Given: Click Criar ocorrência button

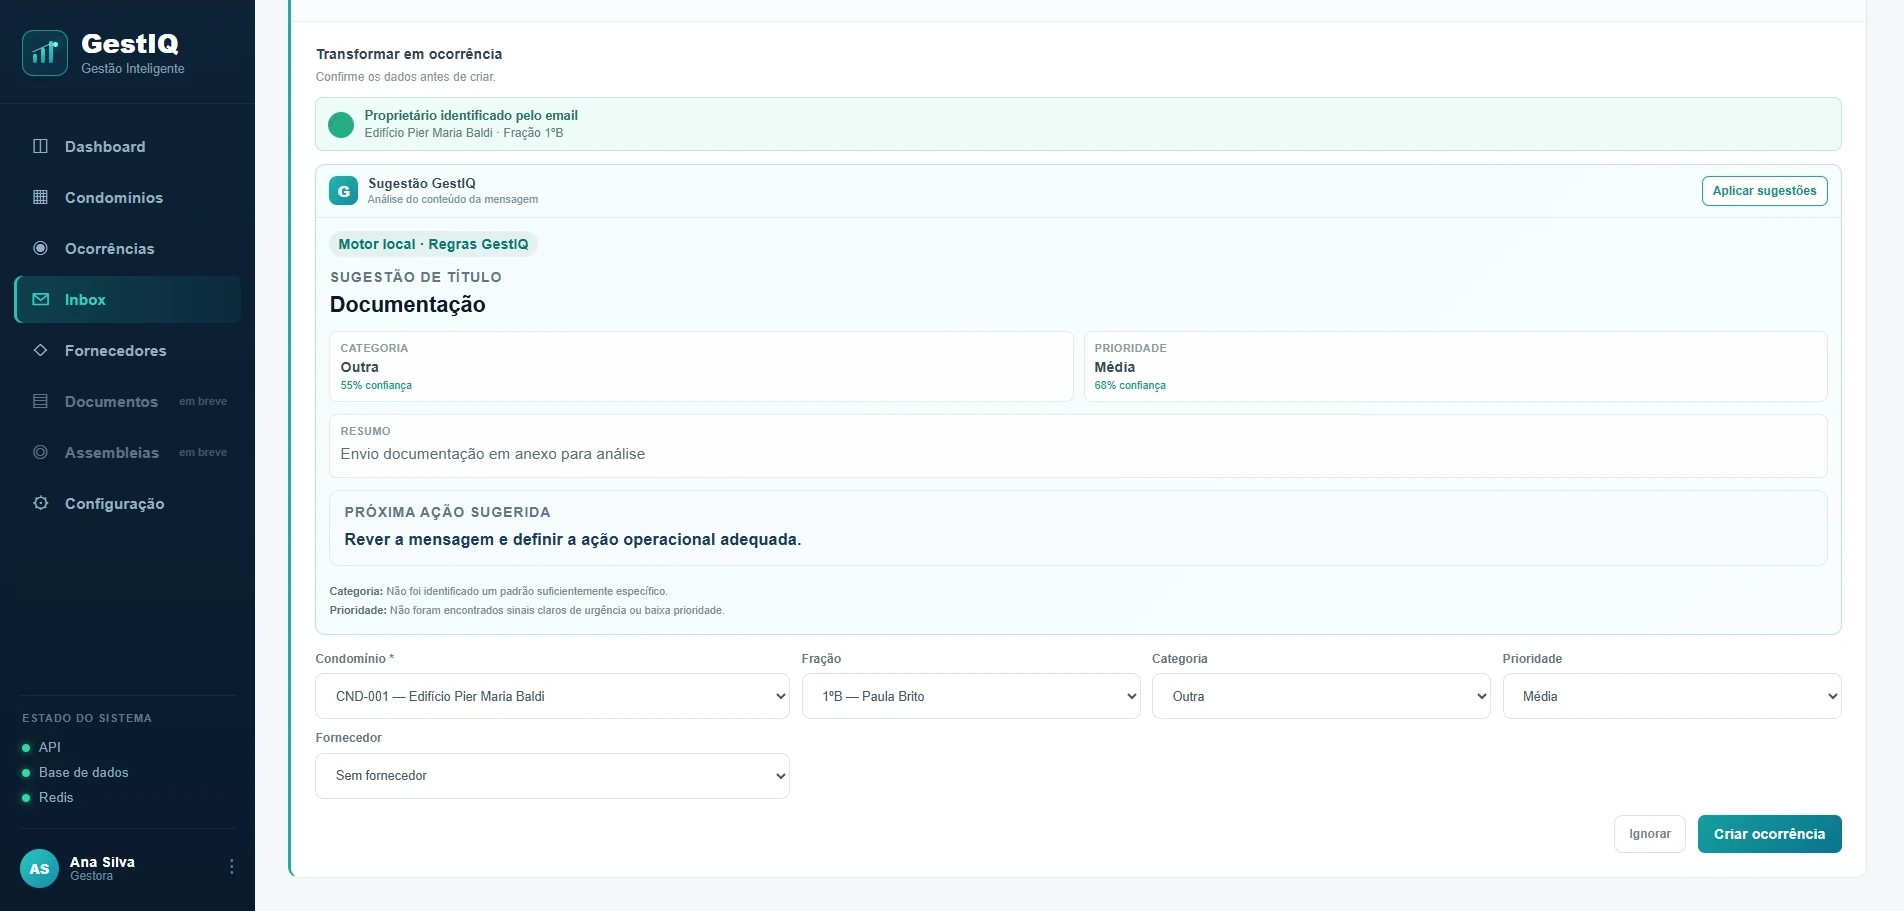Looking at the screenshot, I should pos(1769,834).
